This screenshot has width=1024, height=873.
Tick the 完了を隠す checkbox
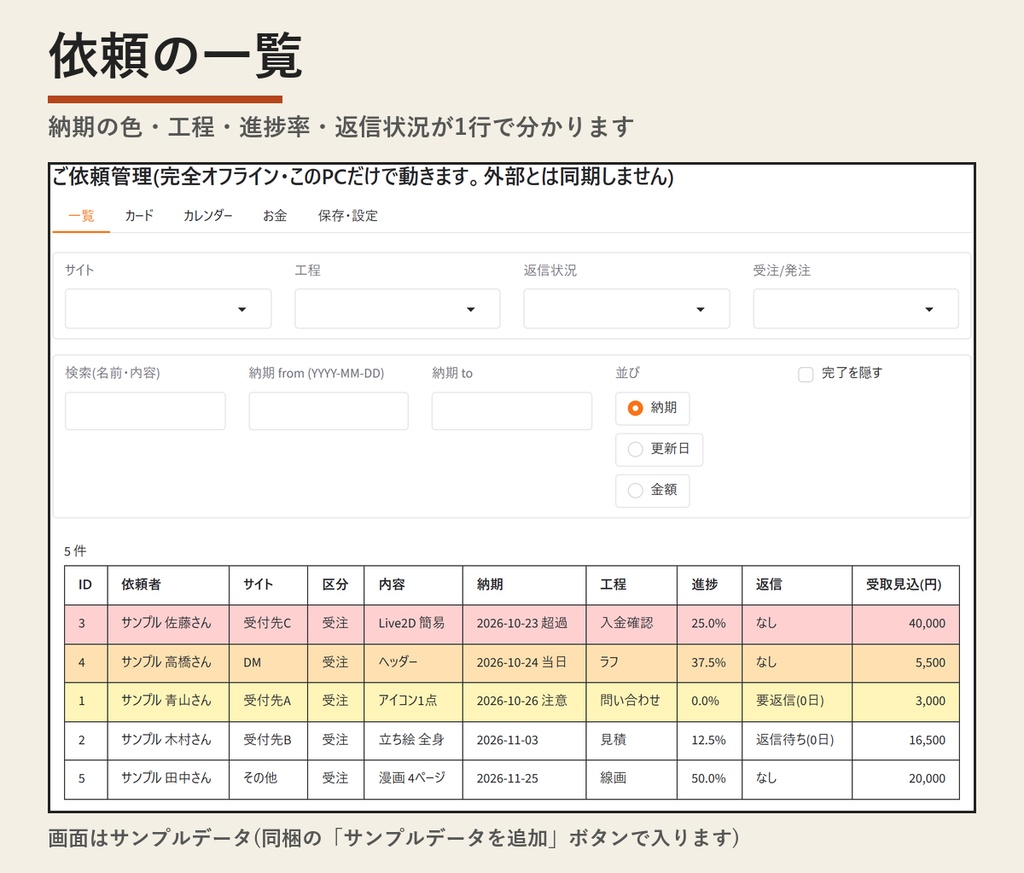806,374
